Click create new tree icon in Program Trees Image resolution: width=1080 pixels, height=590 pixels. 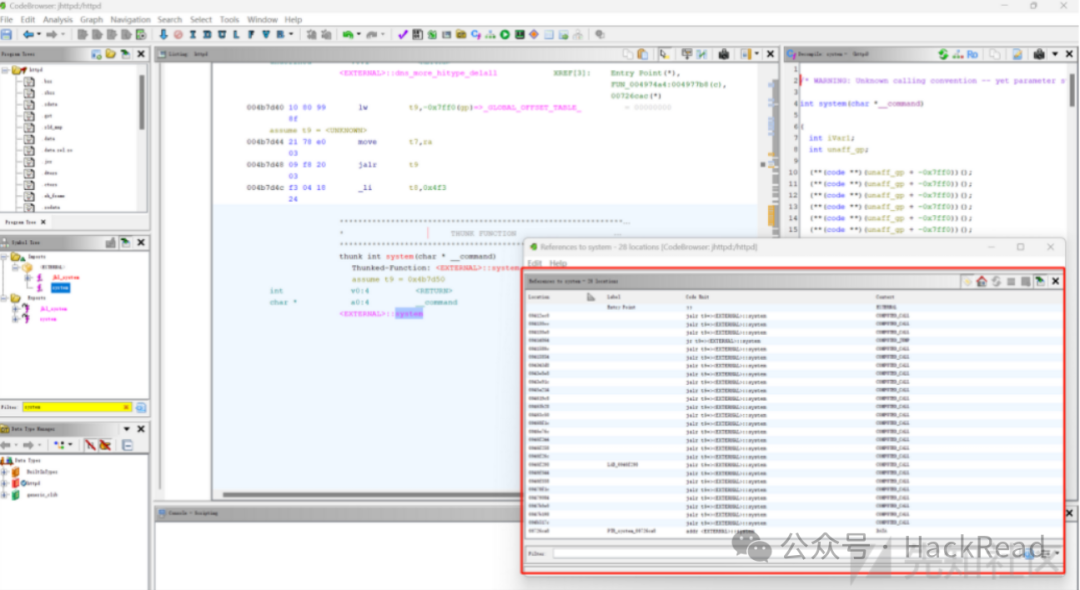tap(96, 54)
